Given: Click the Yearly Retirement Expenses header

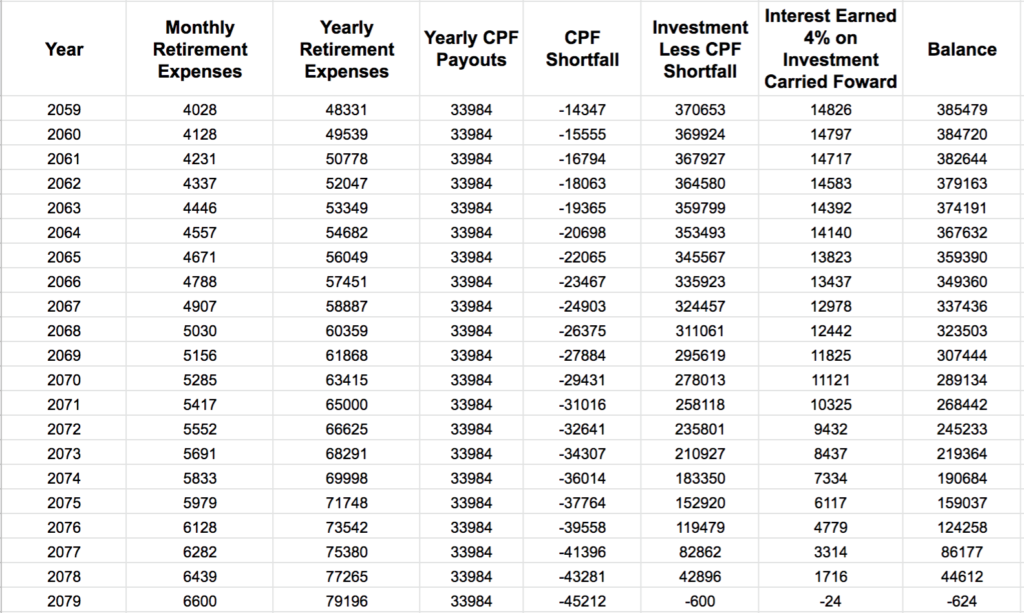Looking at the screenshot, I should coord(346,49).
